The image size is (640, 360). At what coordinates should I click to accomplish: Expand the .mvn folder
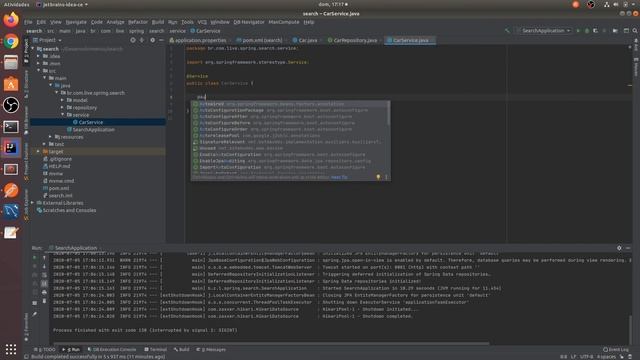tap(39, 63)
